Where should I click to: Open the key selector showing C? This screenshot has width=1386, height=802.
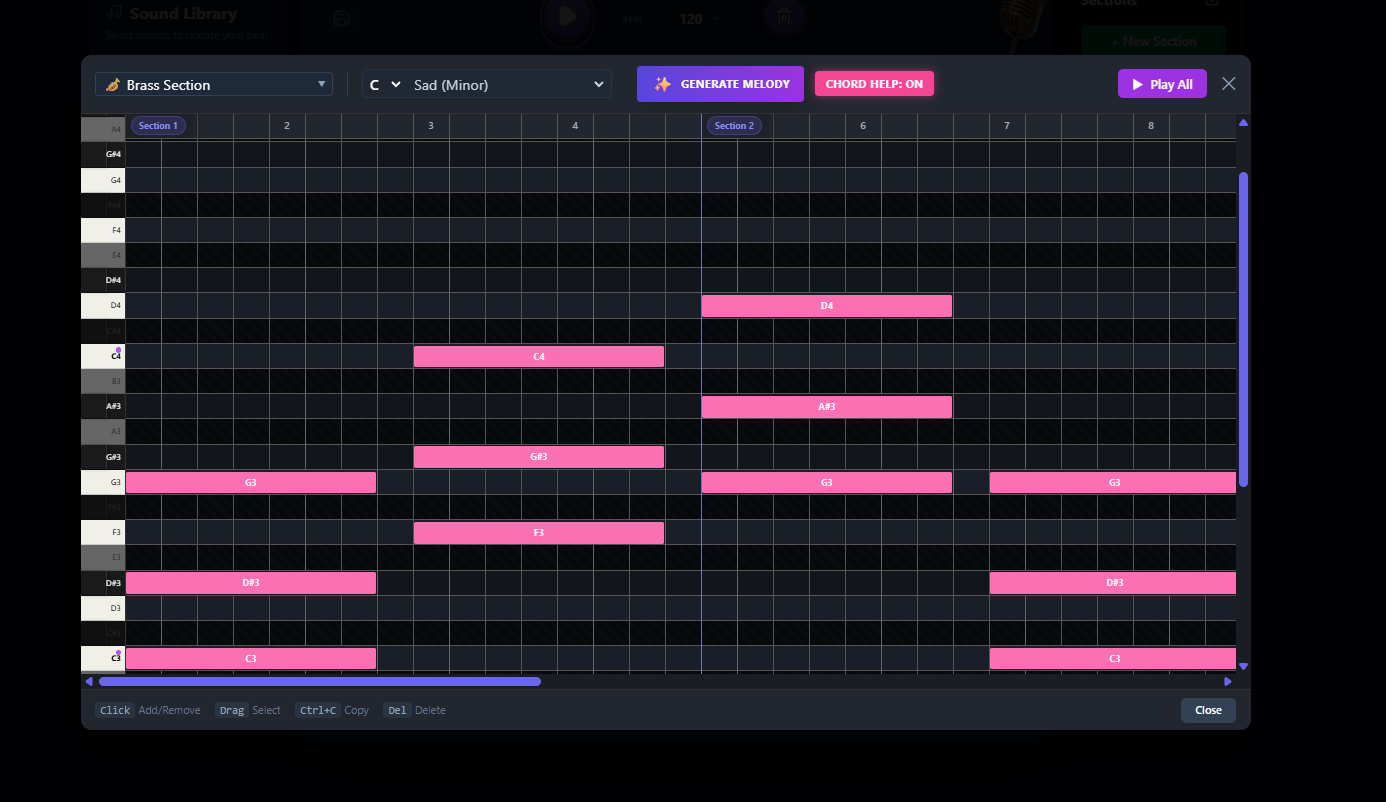click(x=384, y=84)
